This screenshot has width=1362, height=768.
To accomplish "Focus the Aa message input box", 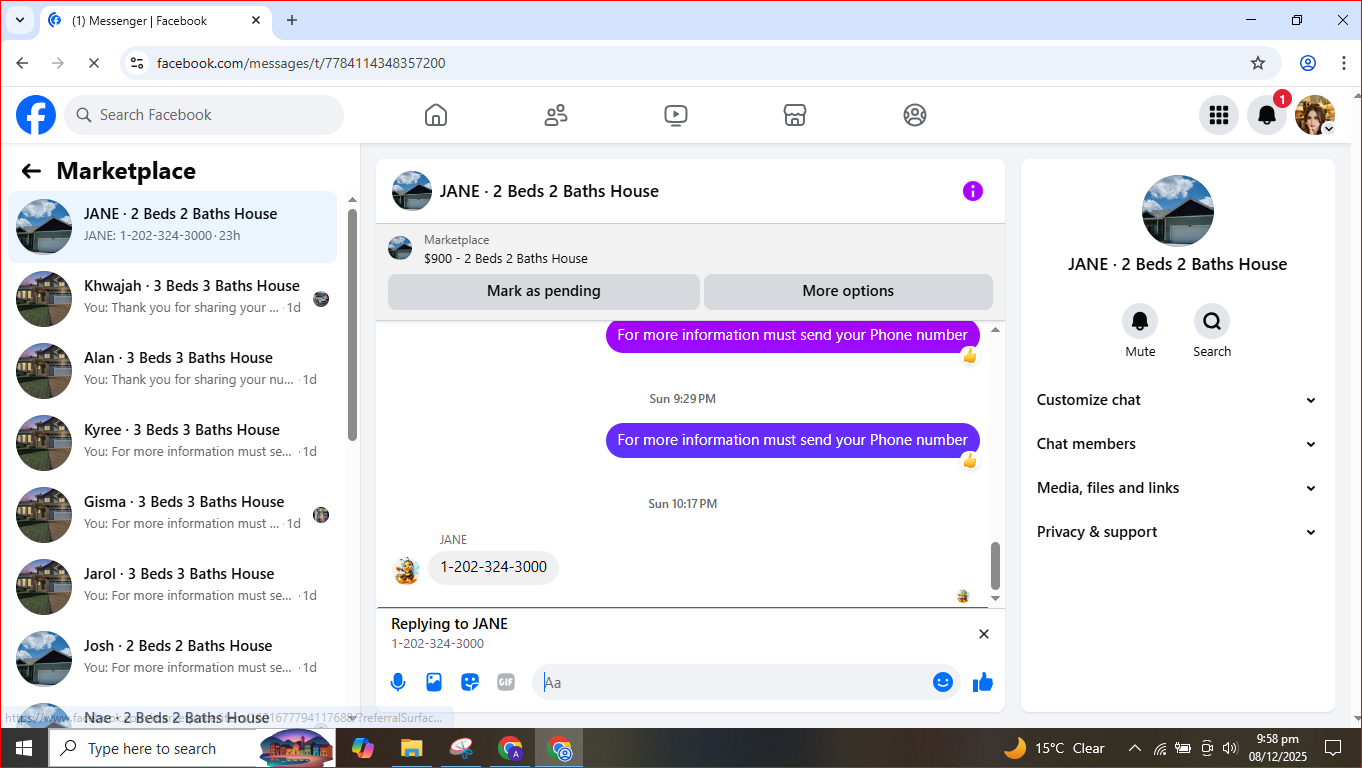I will 735,682.
